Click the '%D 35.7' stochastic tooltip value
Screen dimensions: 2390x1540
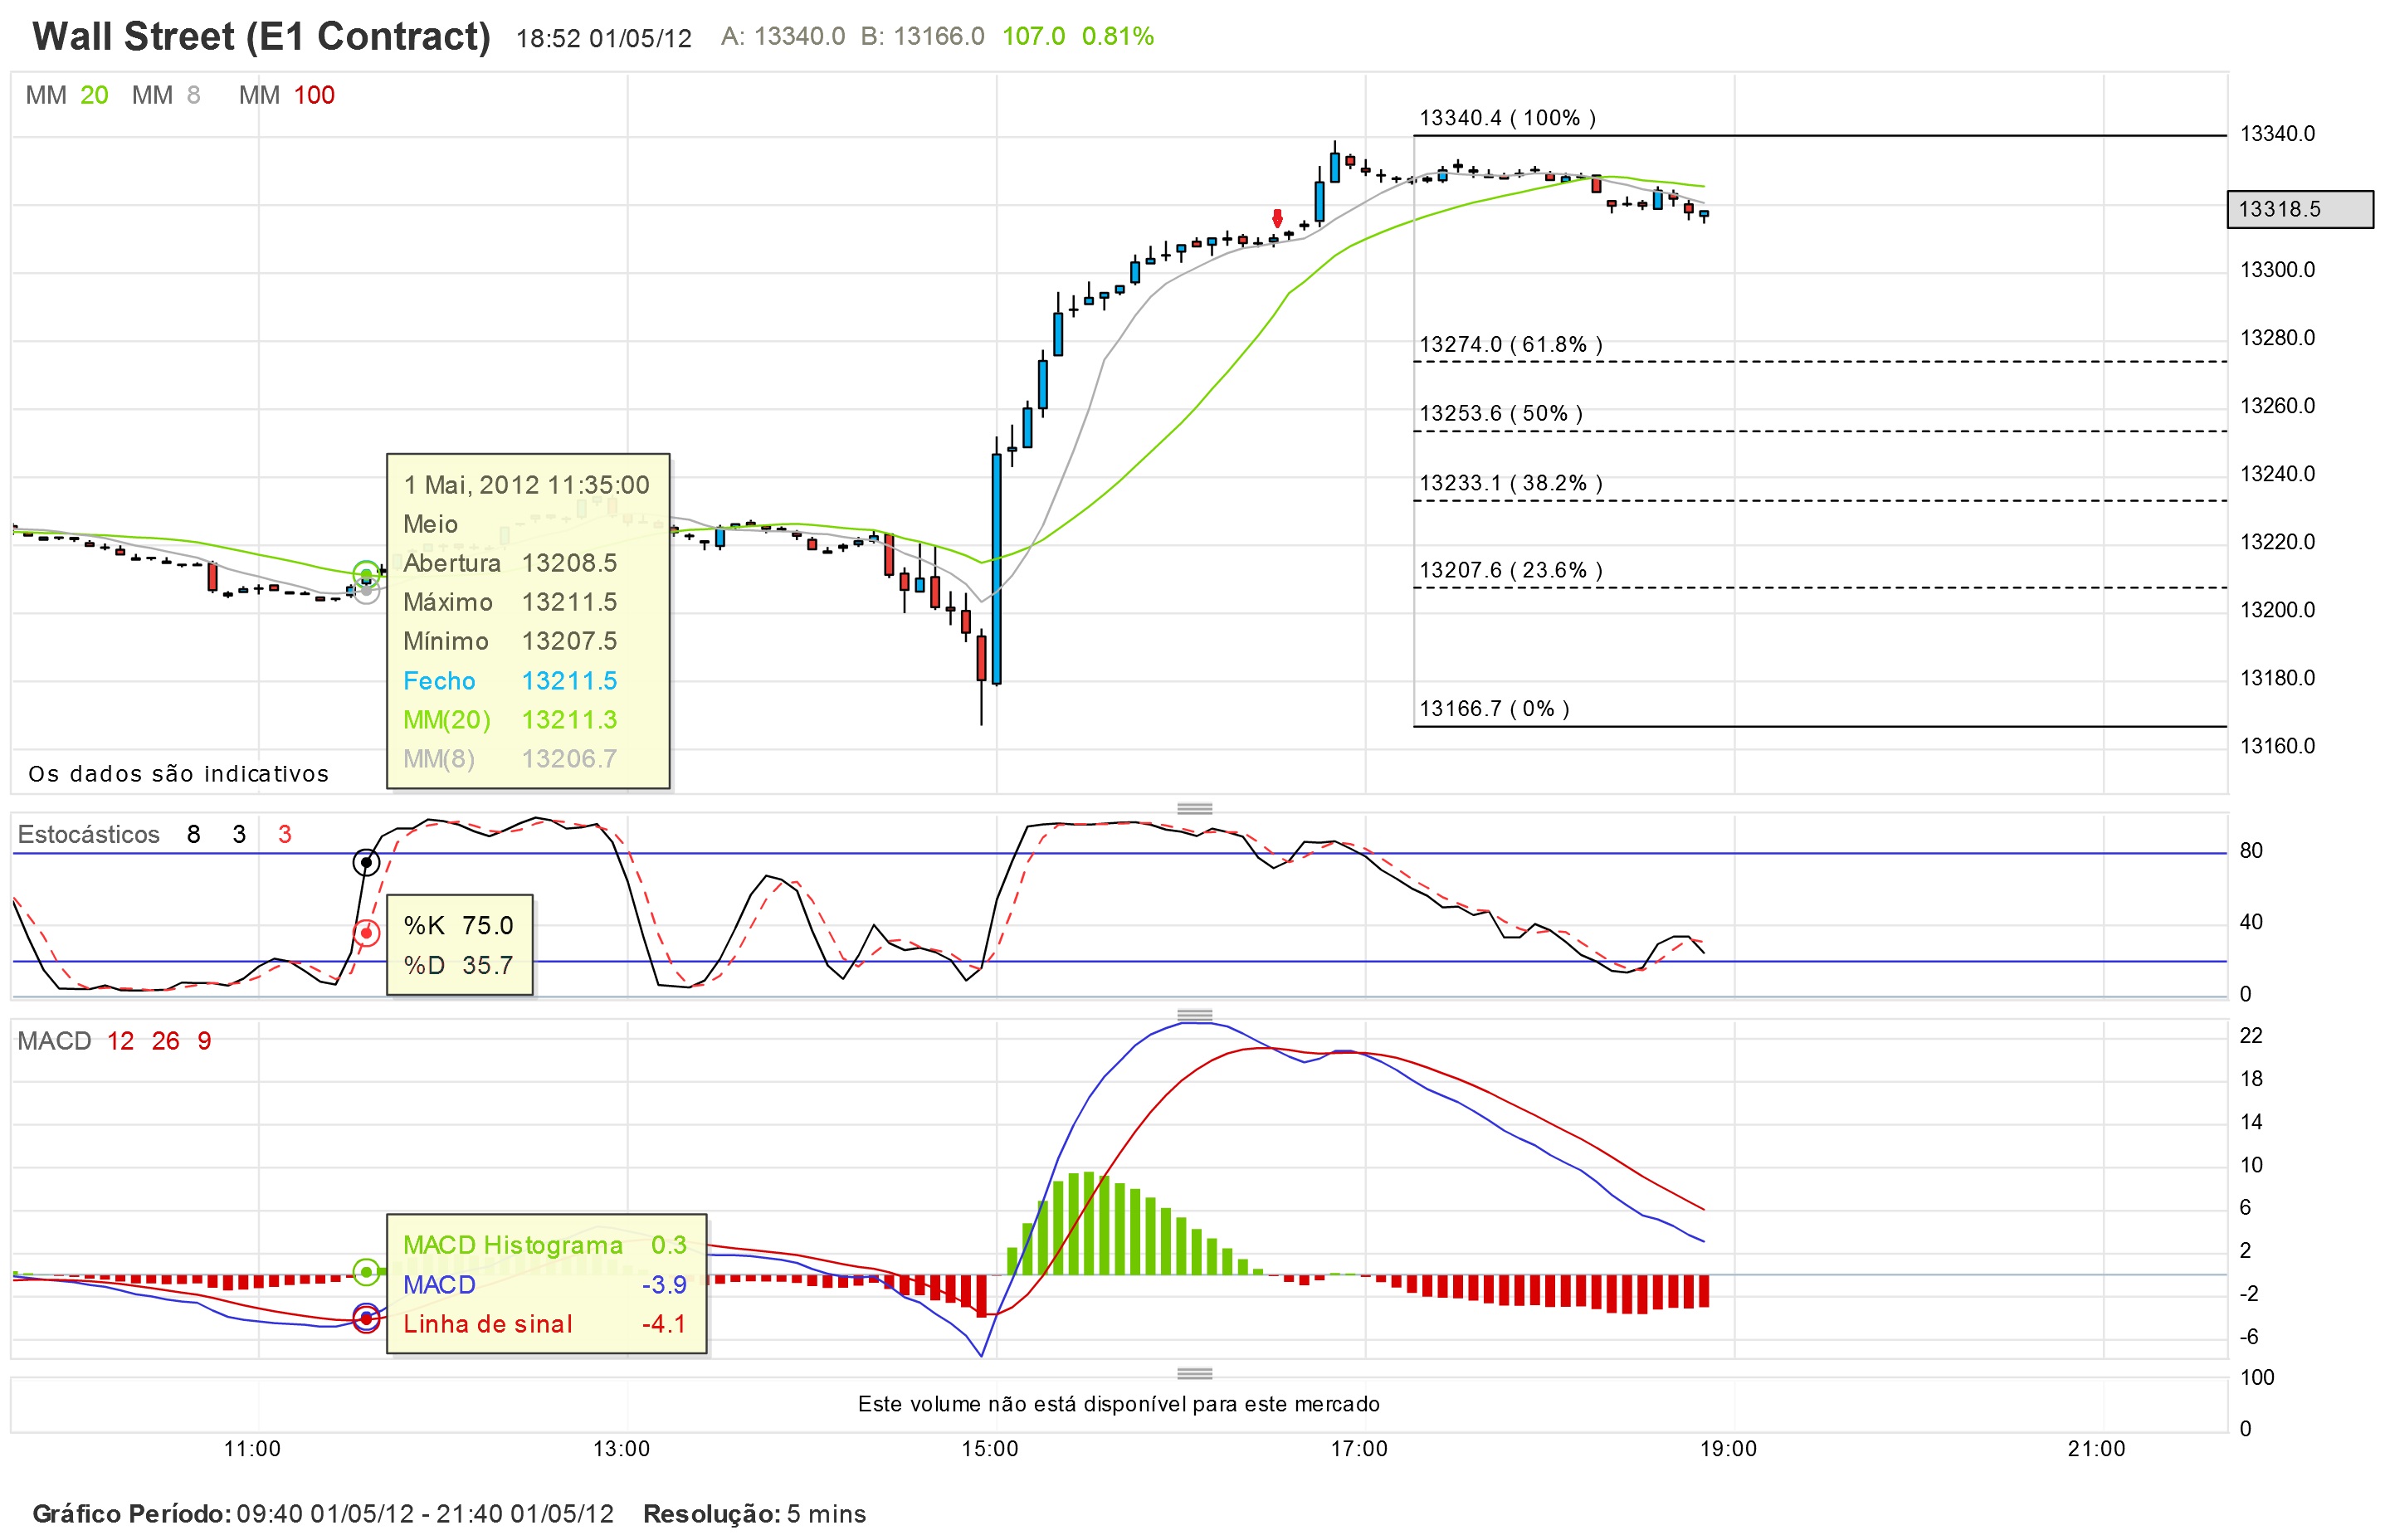pos(458,965)
